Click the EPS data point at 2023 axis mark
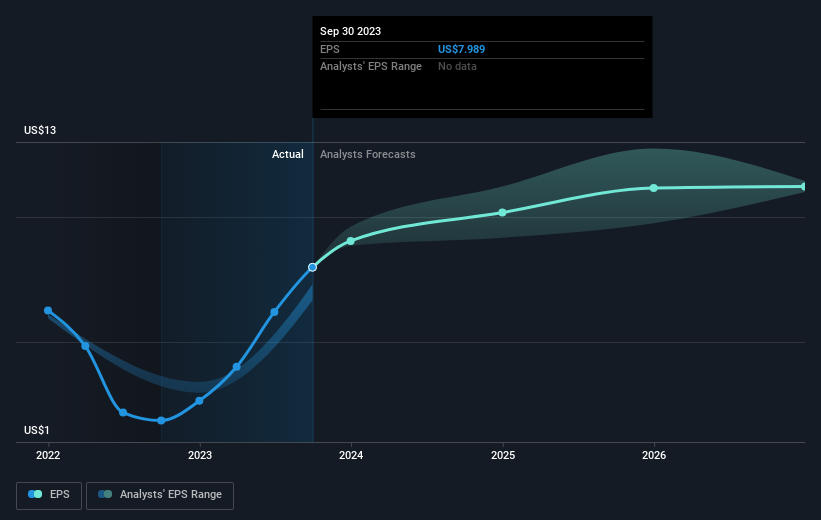This screenshot has width=821, height=520. [199, 401]
